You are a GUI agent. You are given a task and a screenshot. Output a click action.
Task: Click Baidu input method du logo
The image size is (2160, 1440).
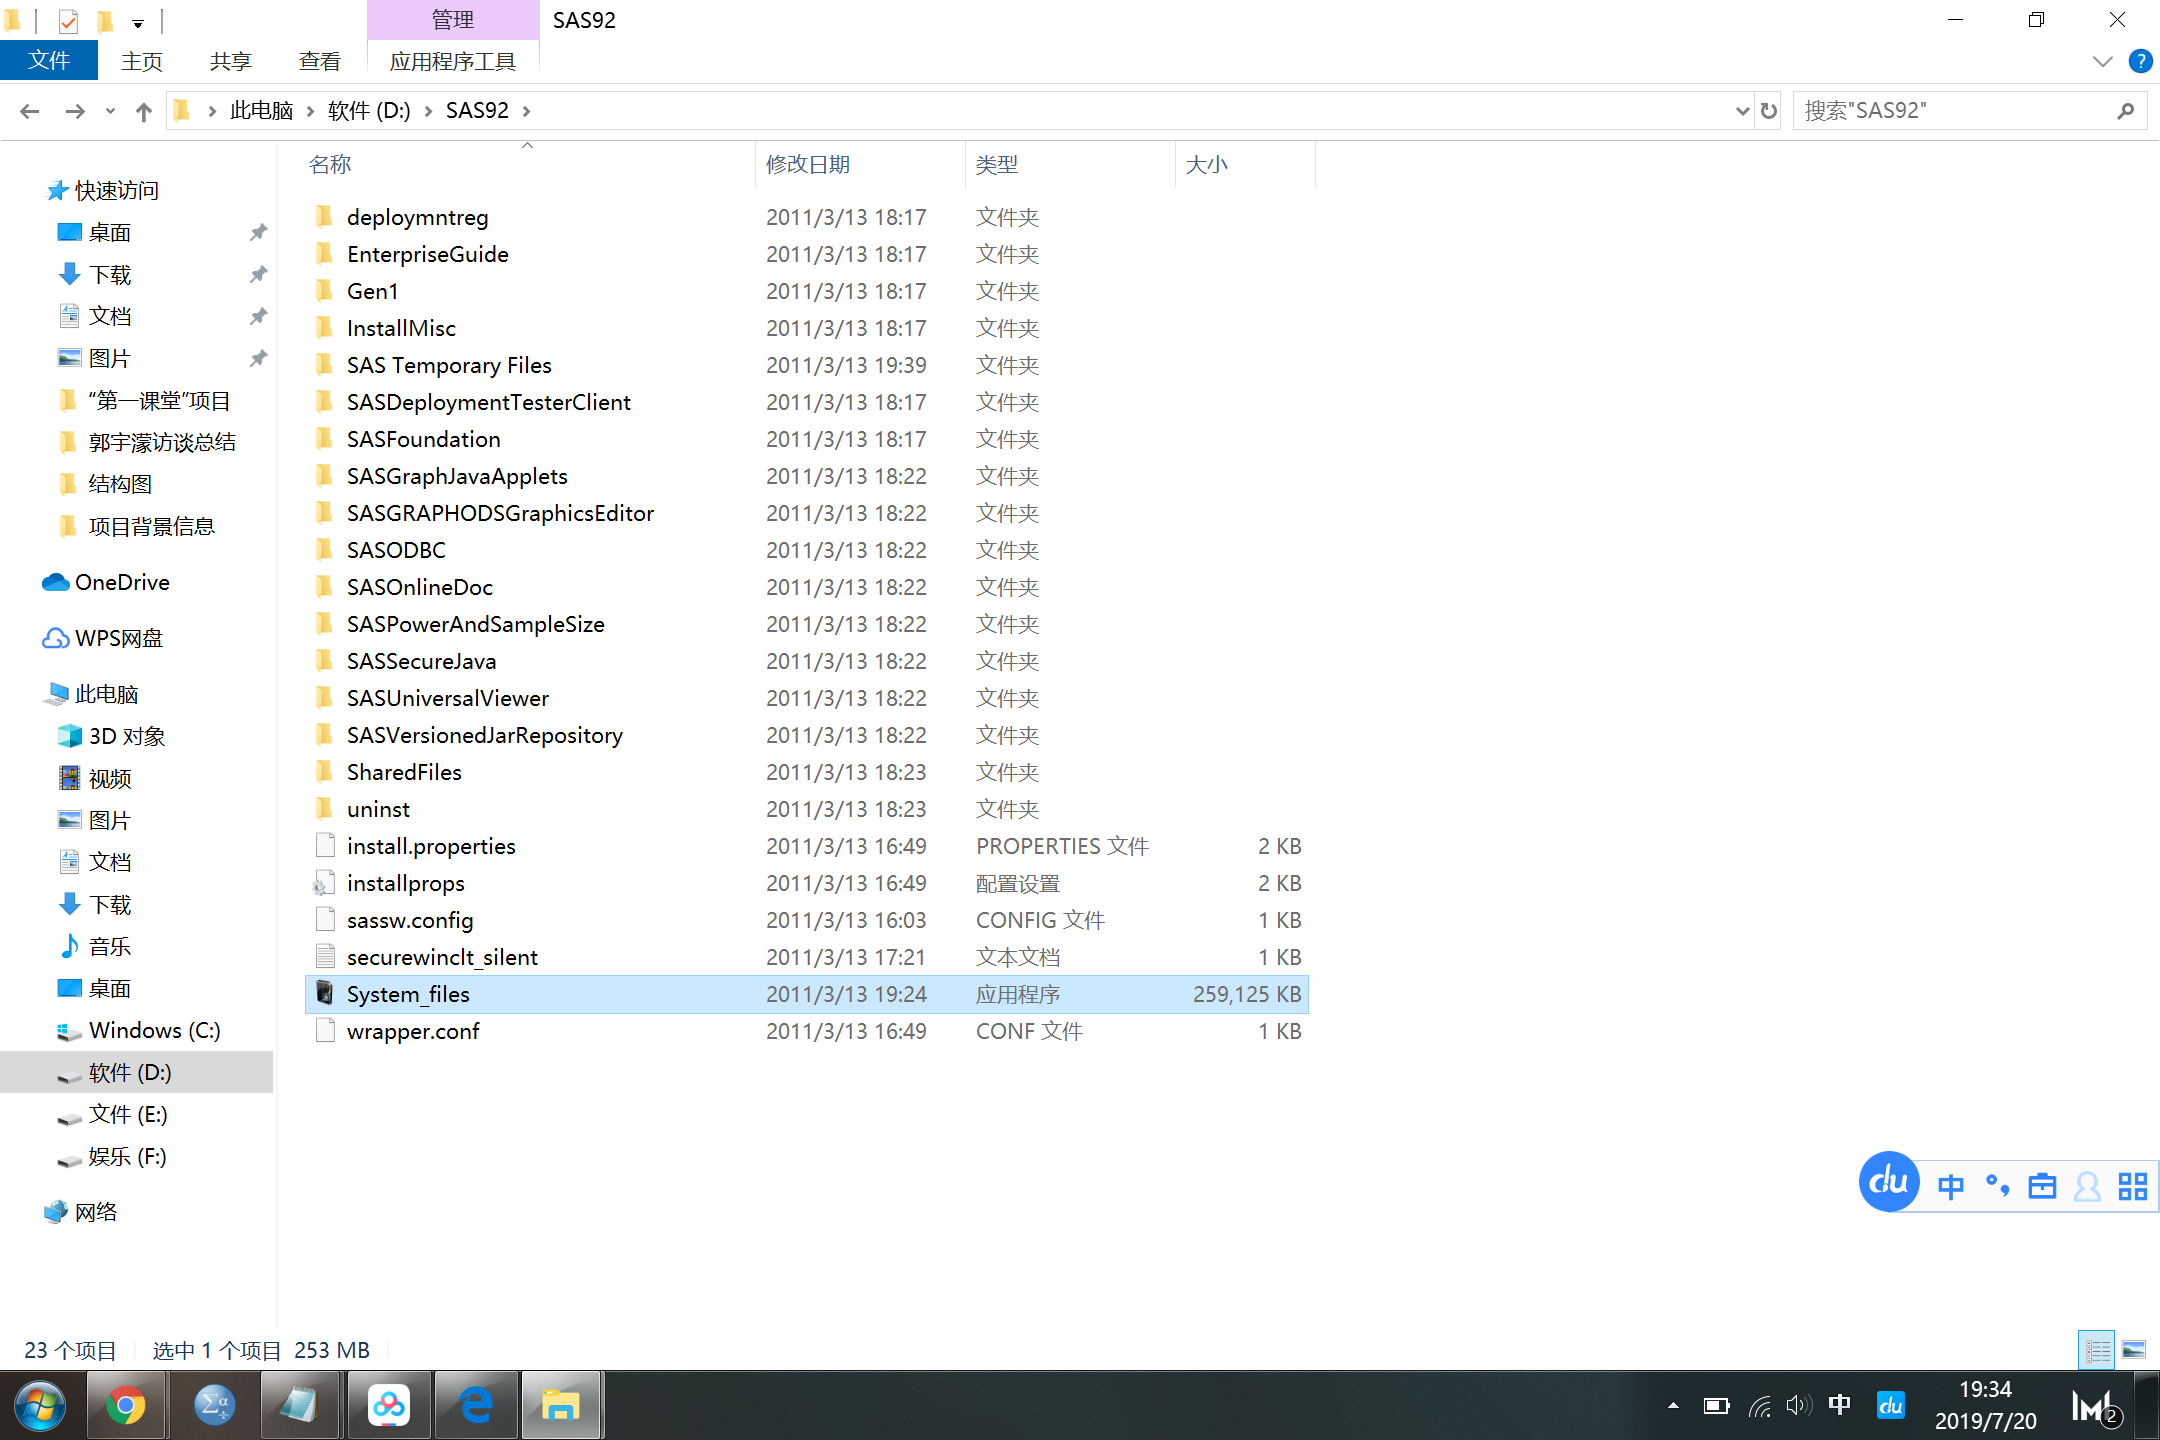pos(1888,1182)
